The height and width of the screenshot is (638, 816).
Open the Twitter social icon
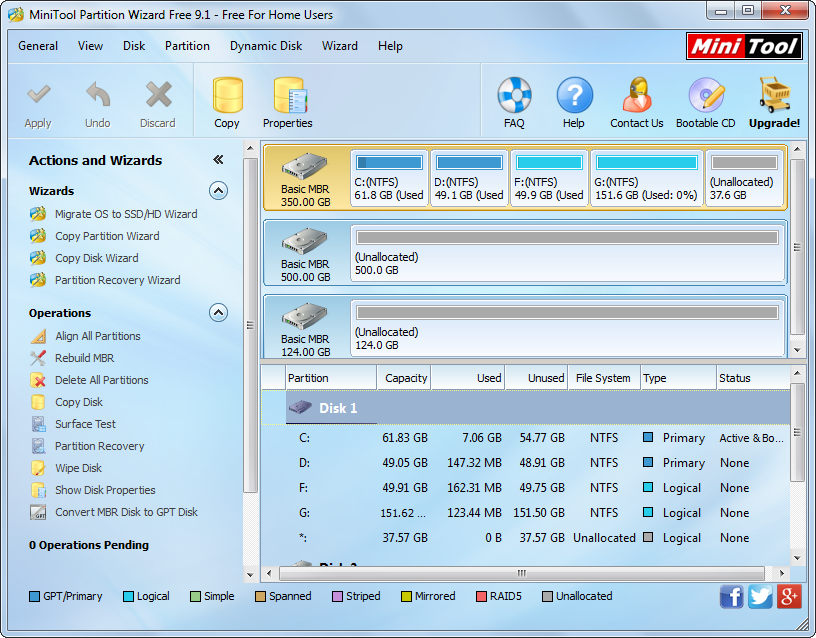click(x=760, y=596)
